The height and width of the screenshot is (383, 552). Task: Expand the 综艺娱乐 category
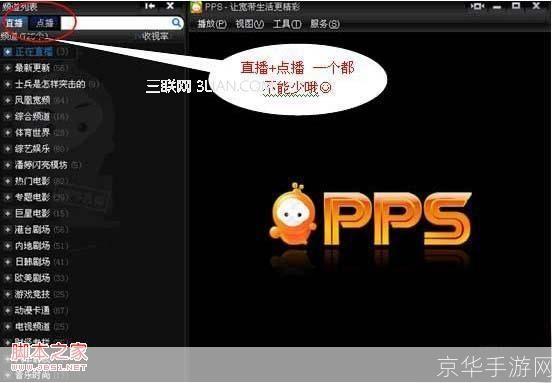7,149
